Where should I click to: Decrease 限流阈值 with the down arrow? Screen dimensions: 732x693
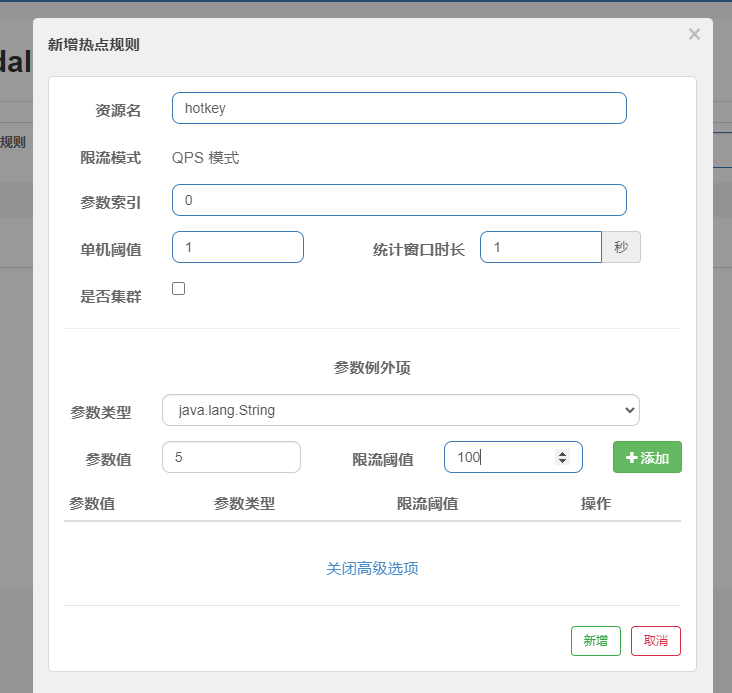[x=562, y=462]
